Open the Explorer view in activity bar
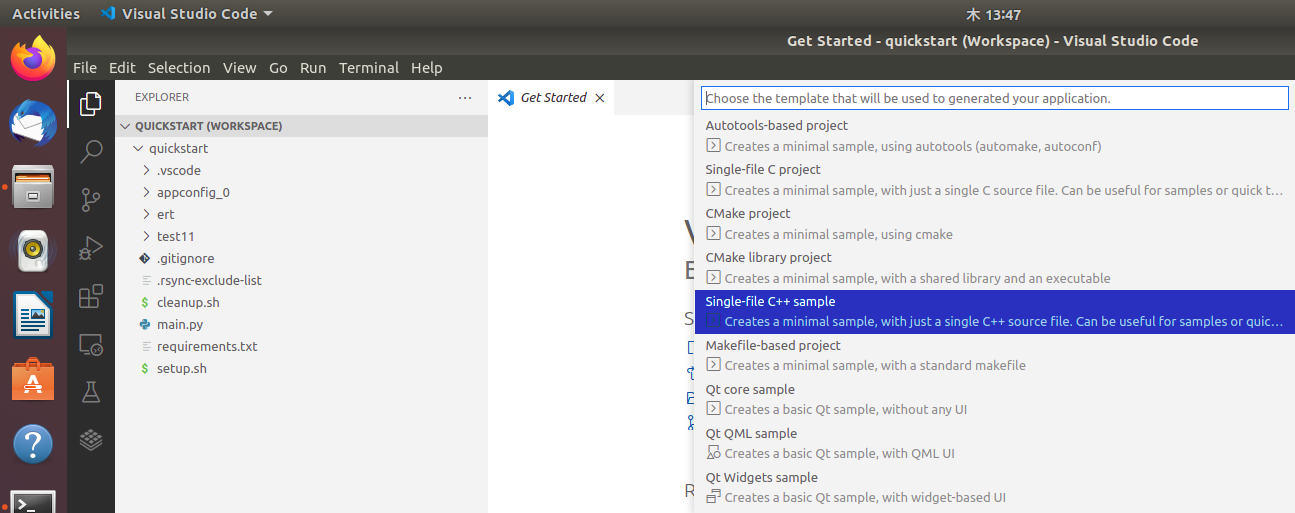 point(91,103)
